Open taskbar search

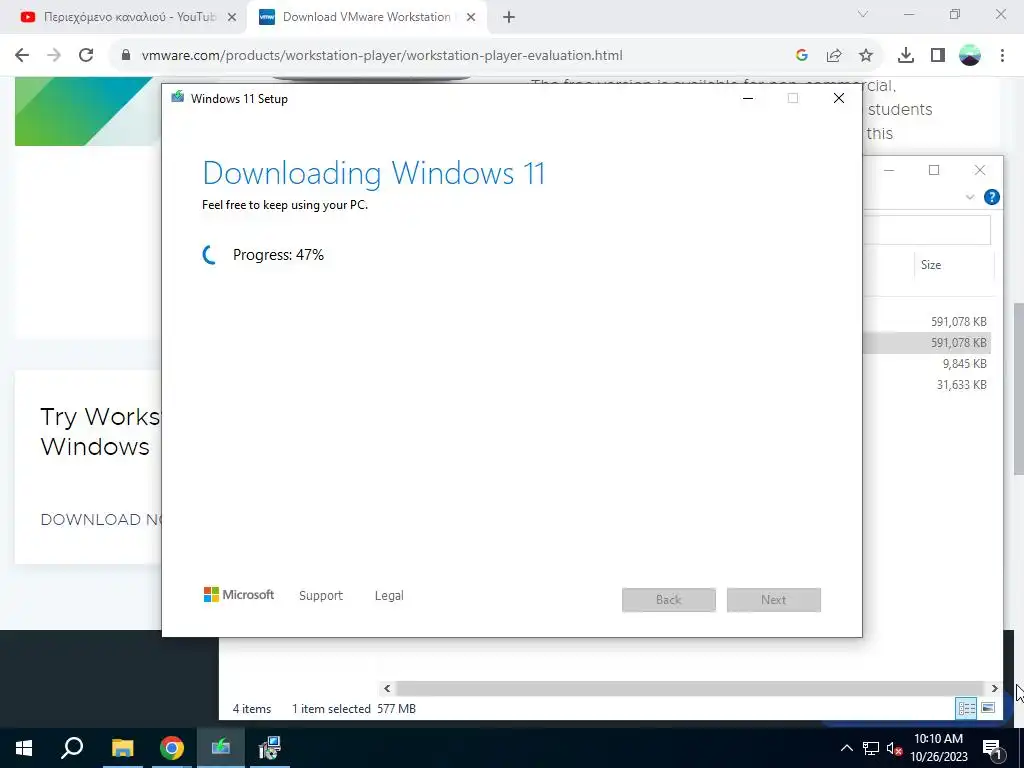pyautogui.click(x=72, y=748)
